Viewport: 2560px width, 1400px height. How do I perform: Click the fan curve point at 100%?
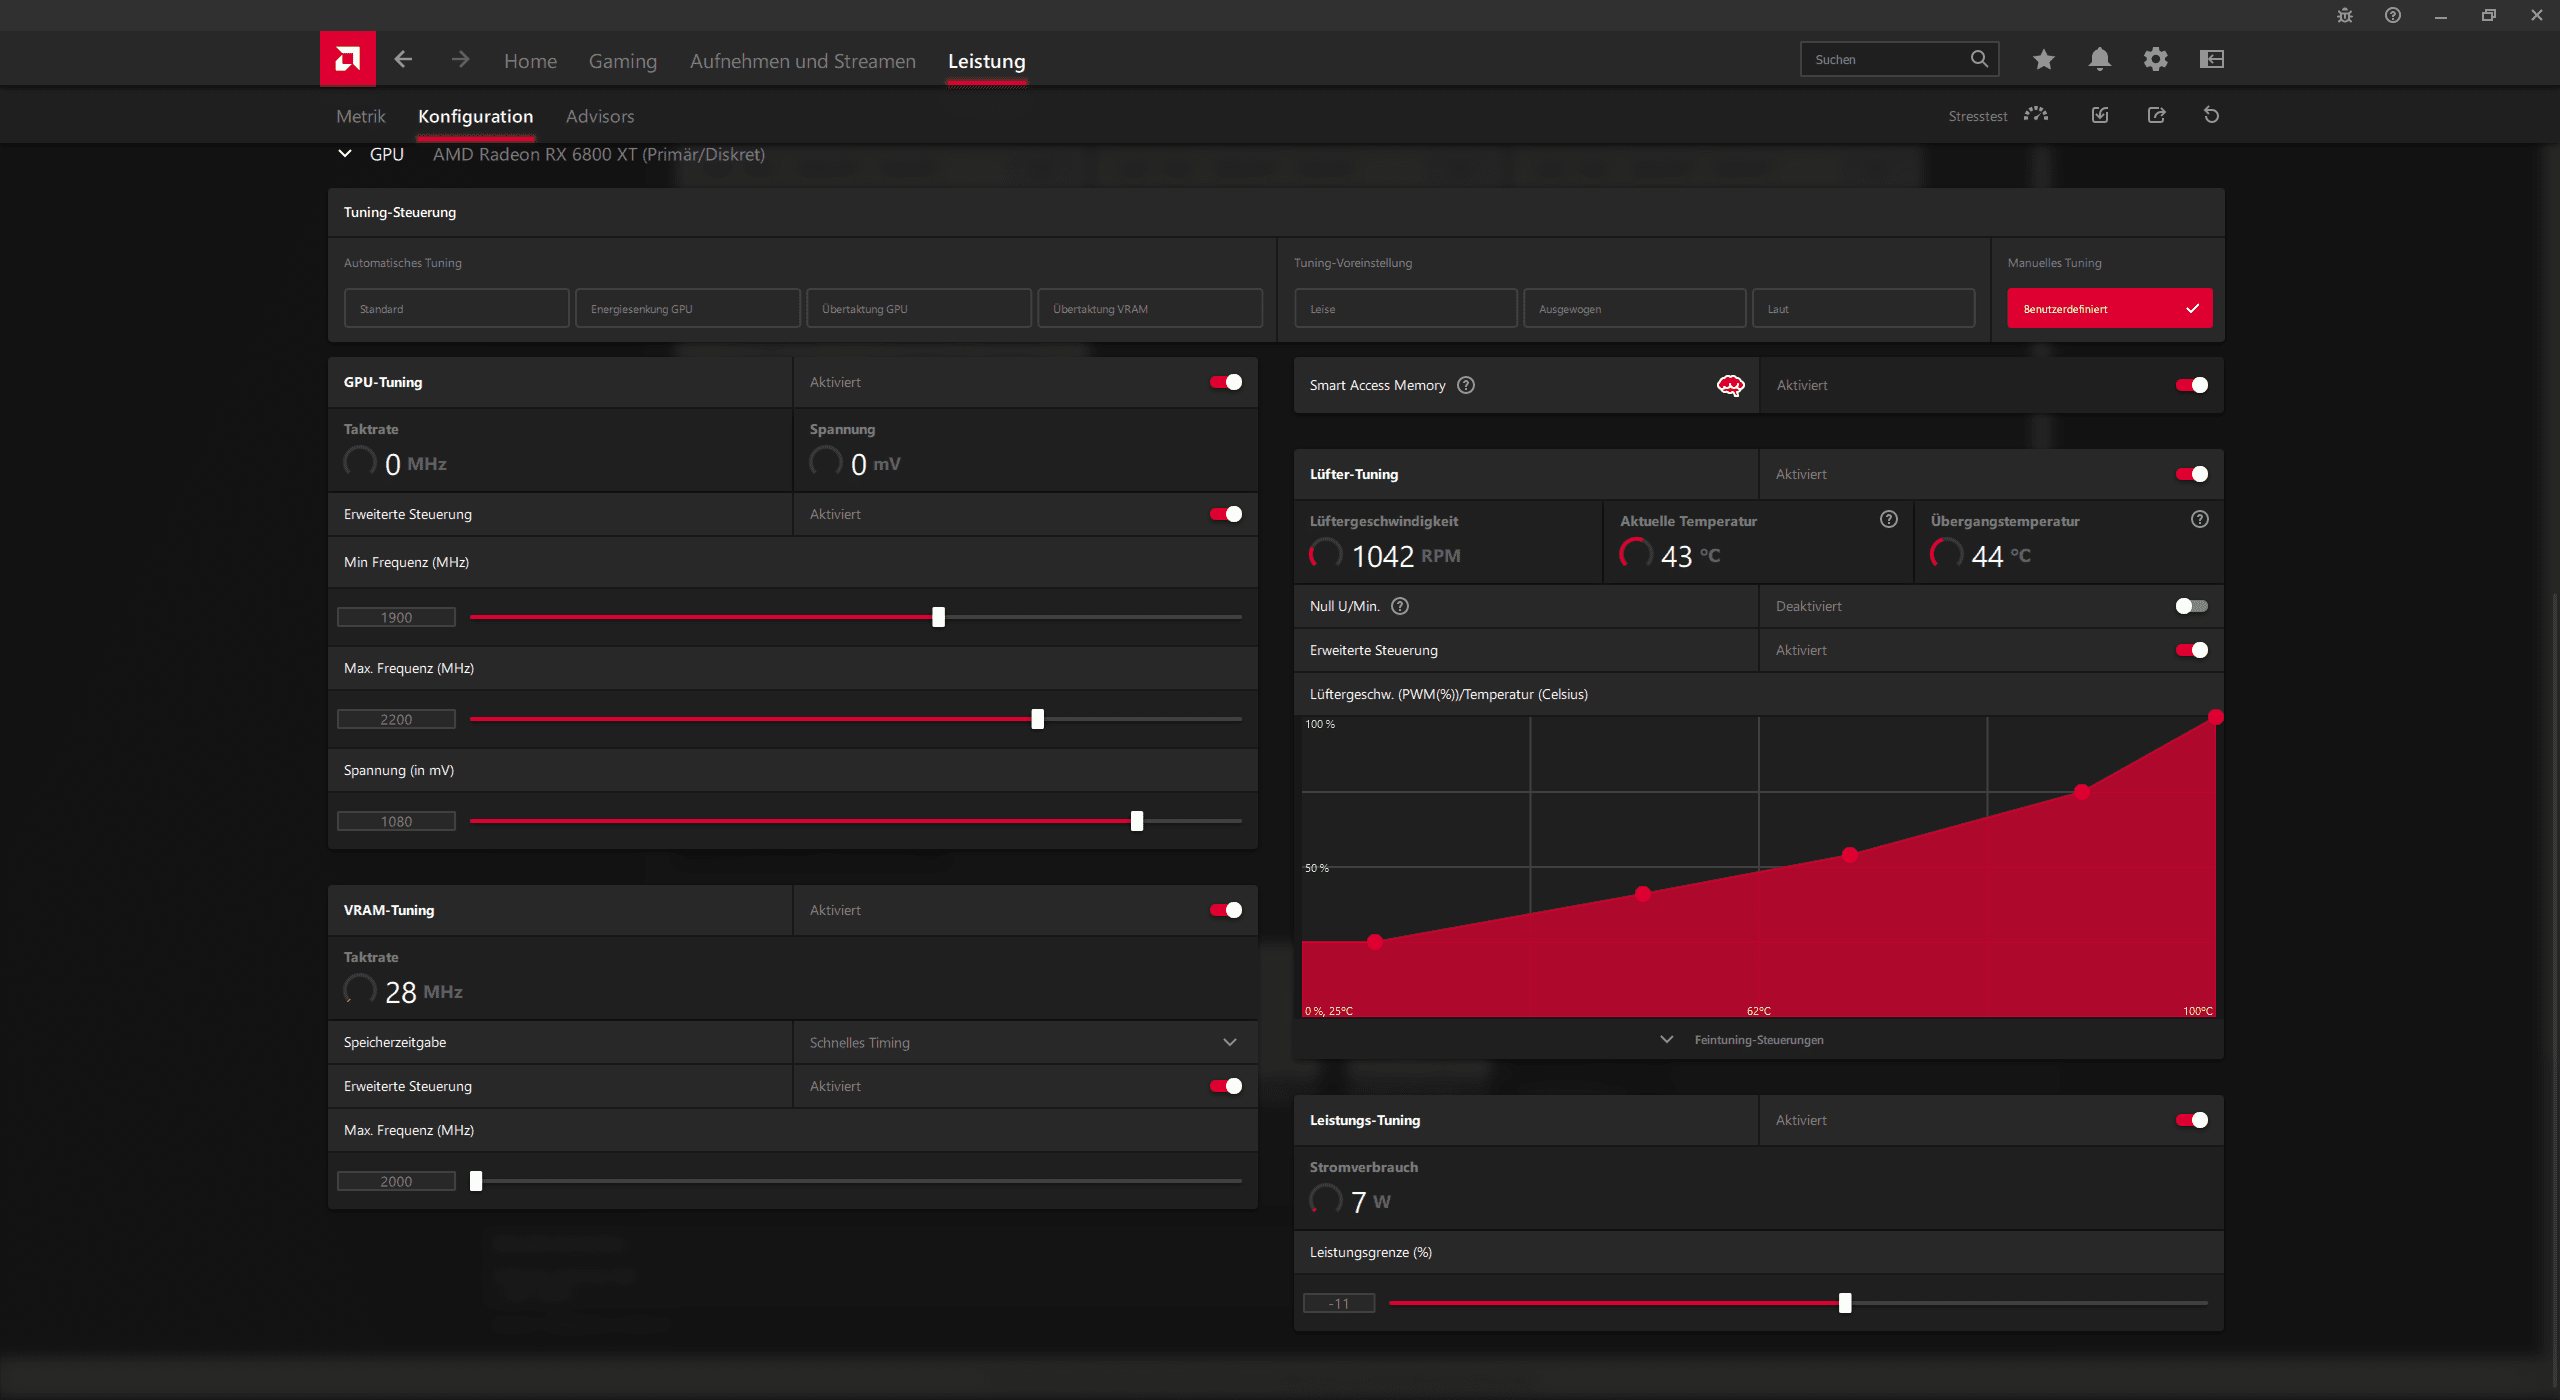coord(2216,717)
